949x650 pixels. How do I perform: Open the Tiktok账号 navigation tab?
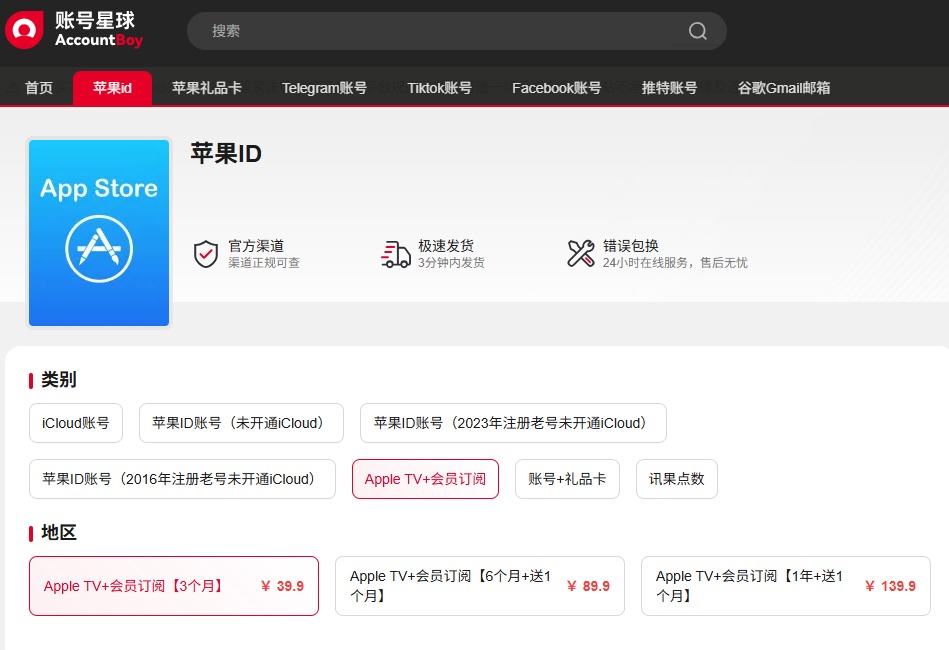[439, 88]
